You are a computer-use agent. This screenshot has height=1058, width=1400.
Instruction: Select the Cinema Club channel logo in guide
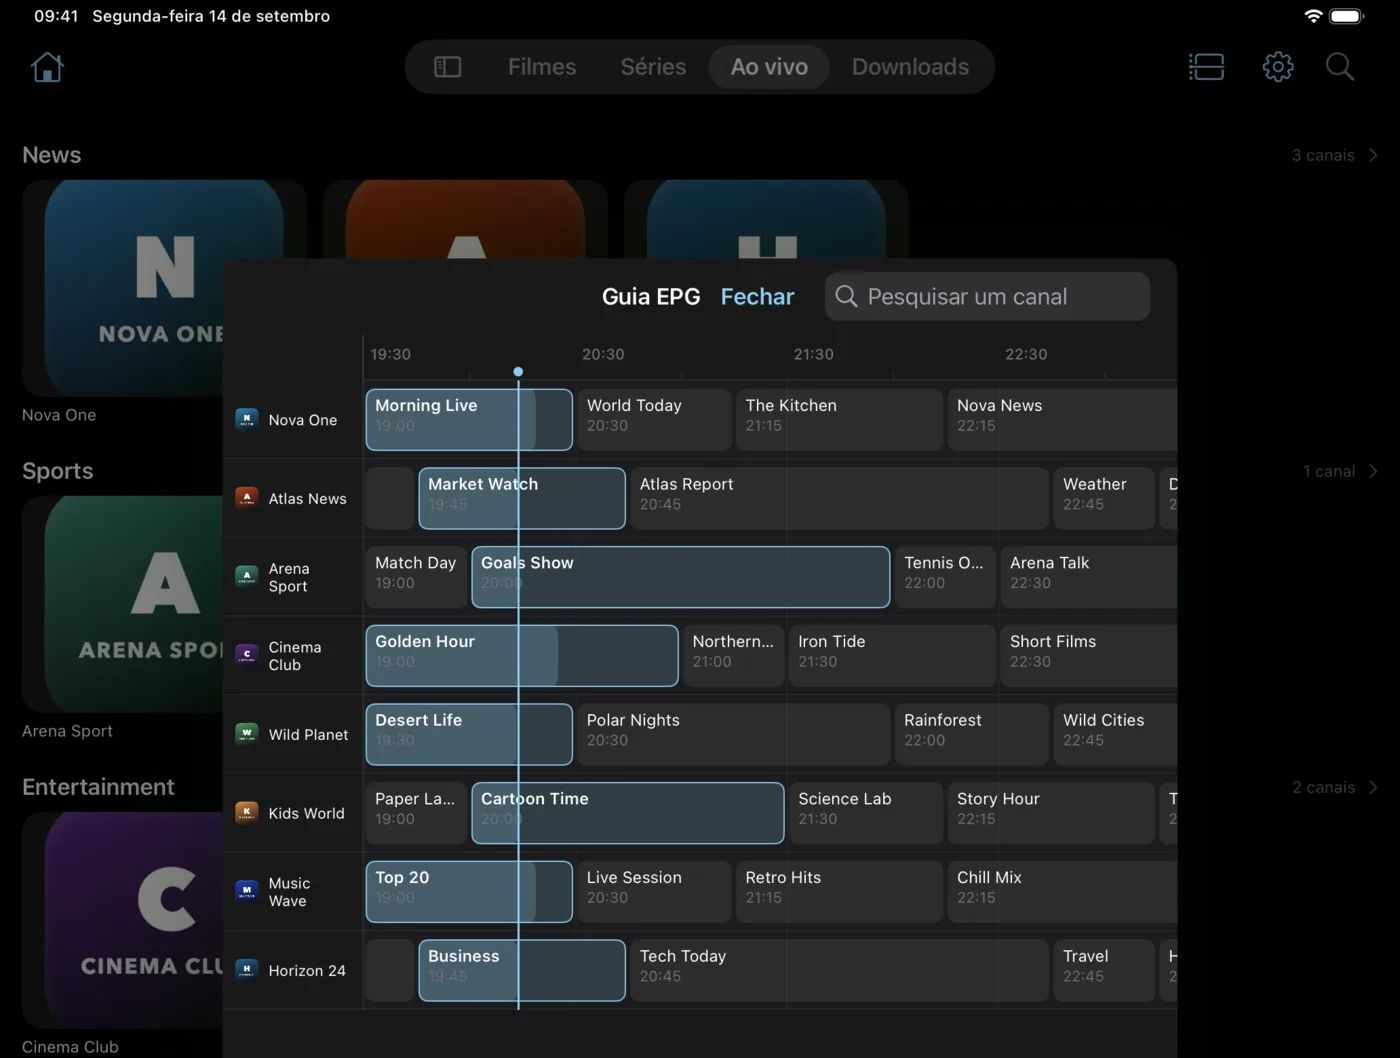(246, 655)
